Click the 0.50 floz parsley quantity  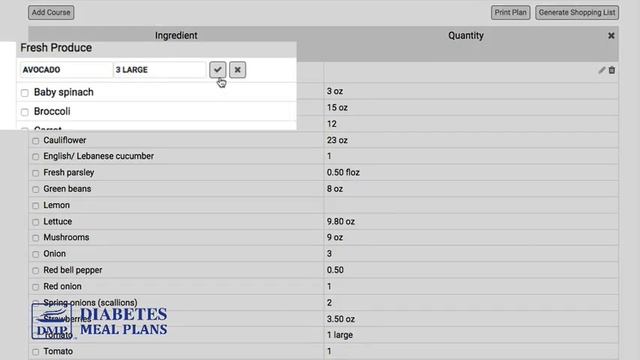(x=343, y=172)
